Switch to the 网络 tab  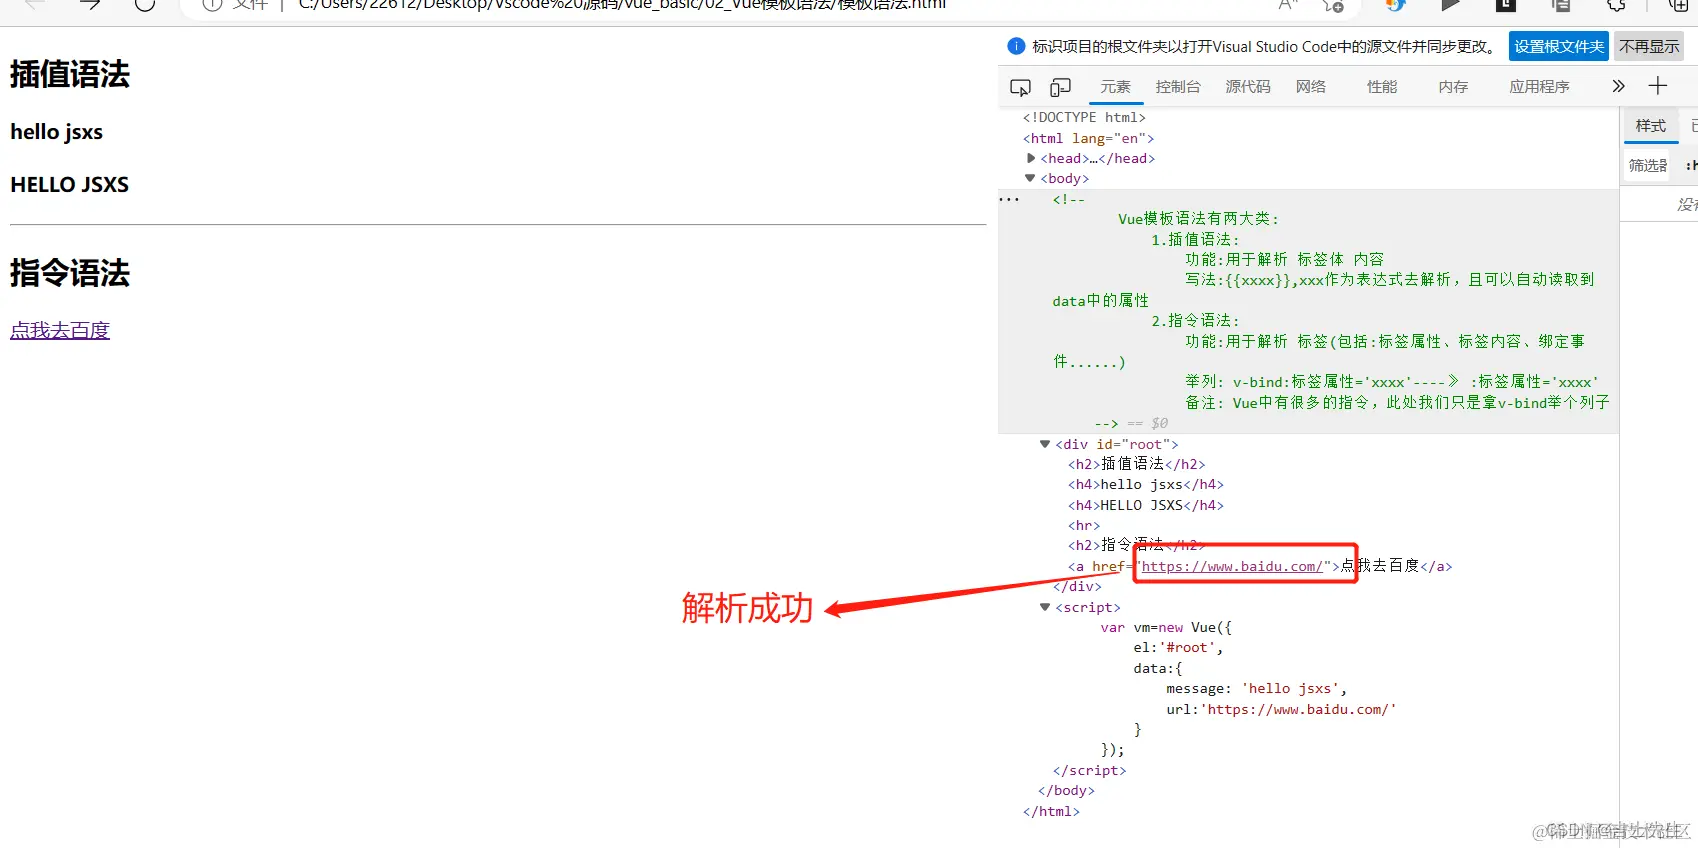tap(1311, 87)
